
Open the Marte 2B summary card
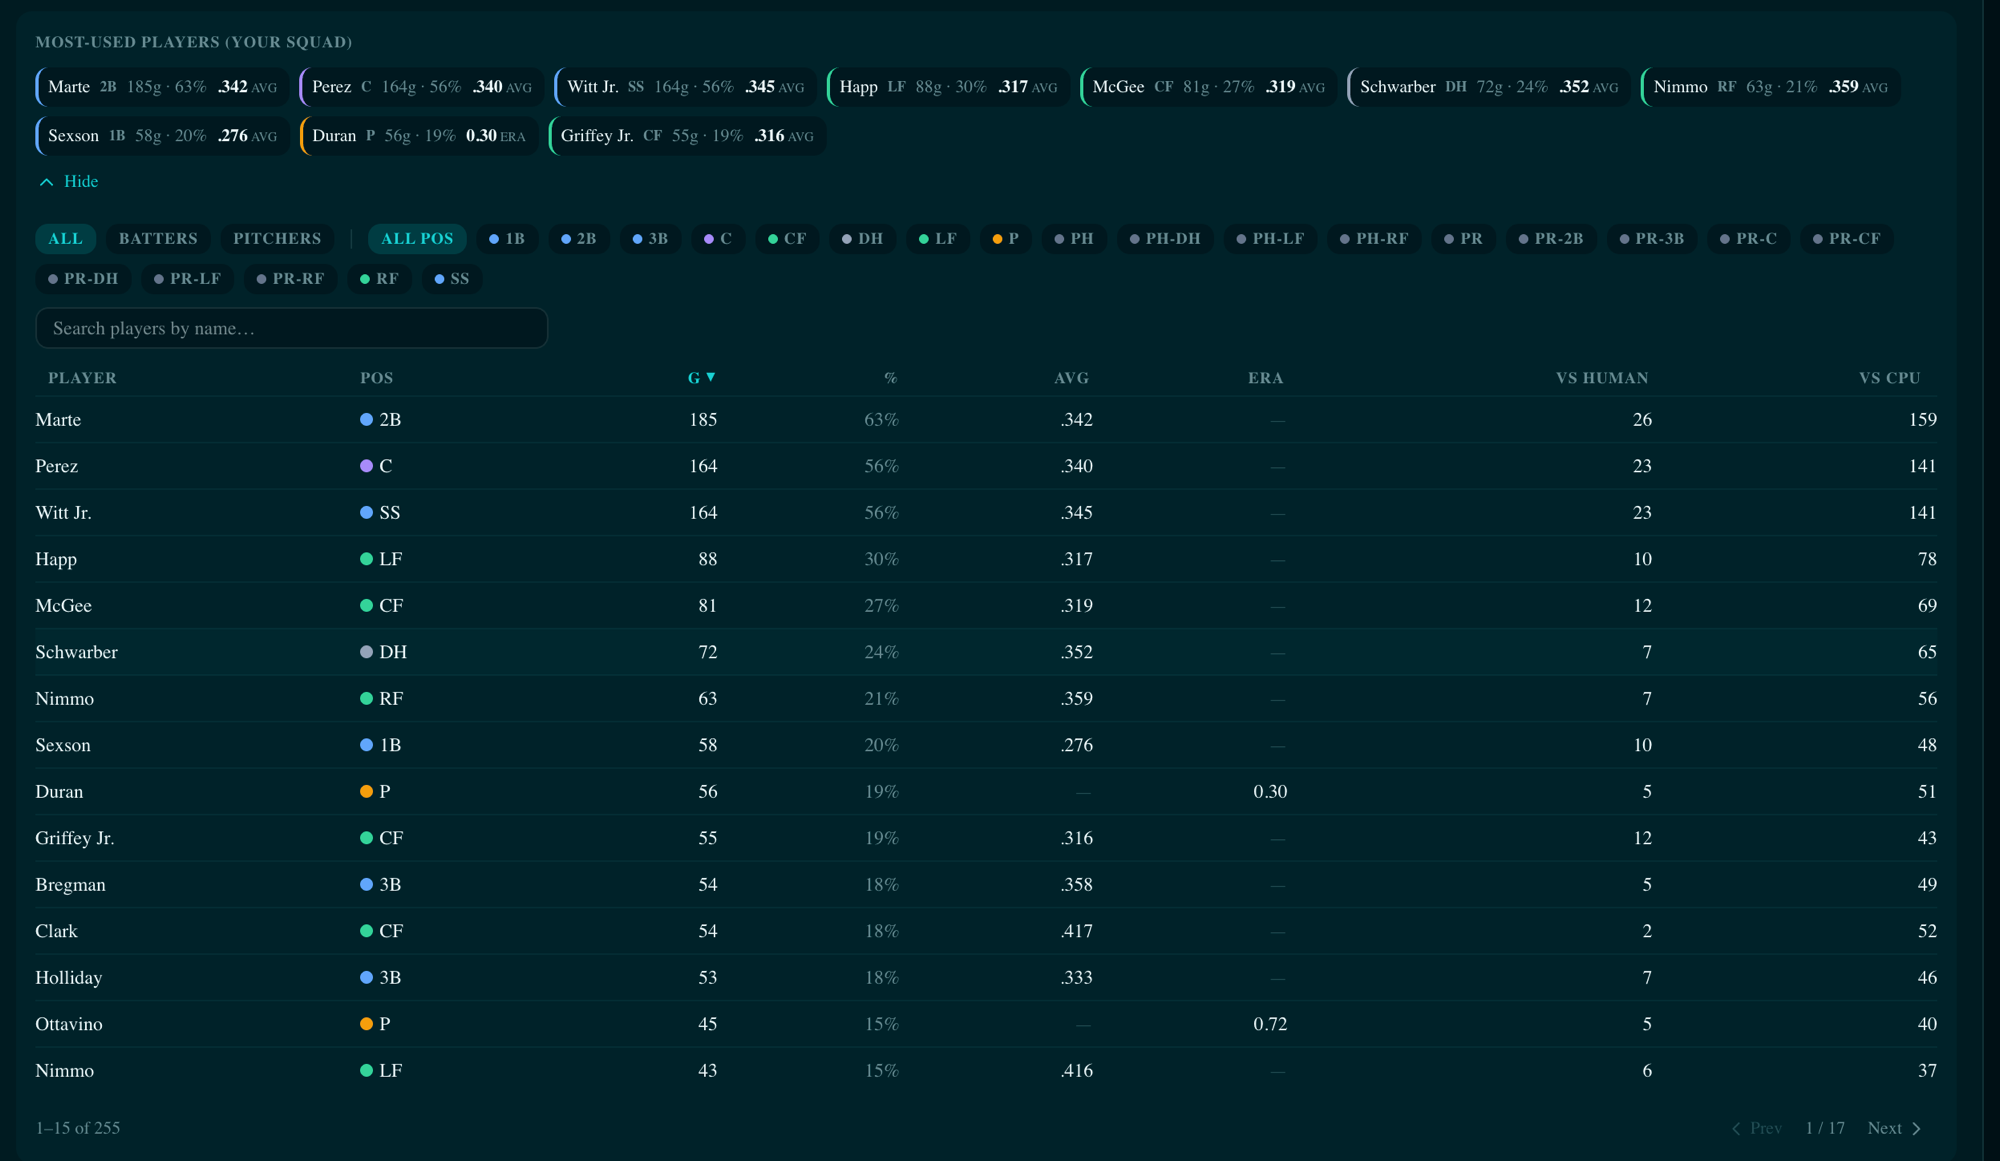pyautogui.click(x=163, y=87)
